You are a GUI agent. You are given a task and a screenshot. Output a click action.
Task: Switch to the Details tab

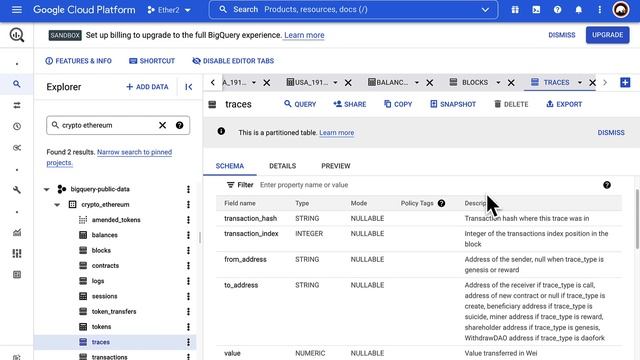point(282,166)
